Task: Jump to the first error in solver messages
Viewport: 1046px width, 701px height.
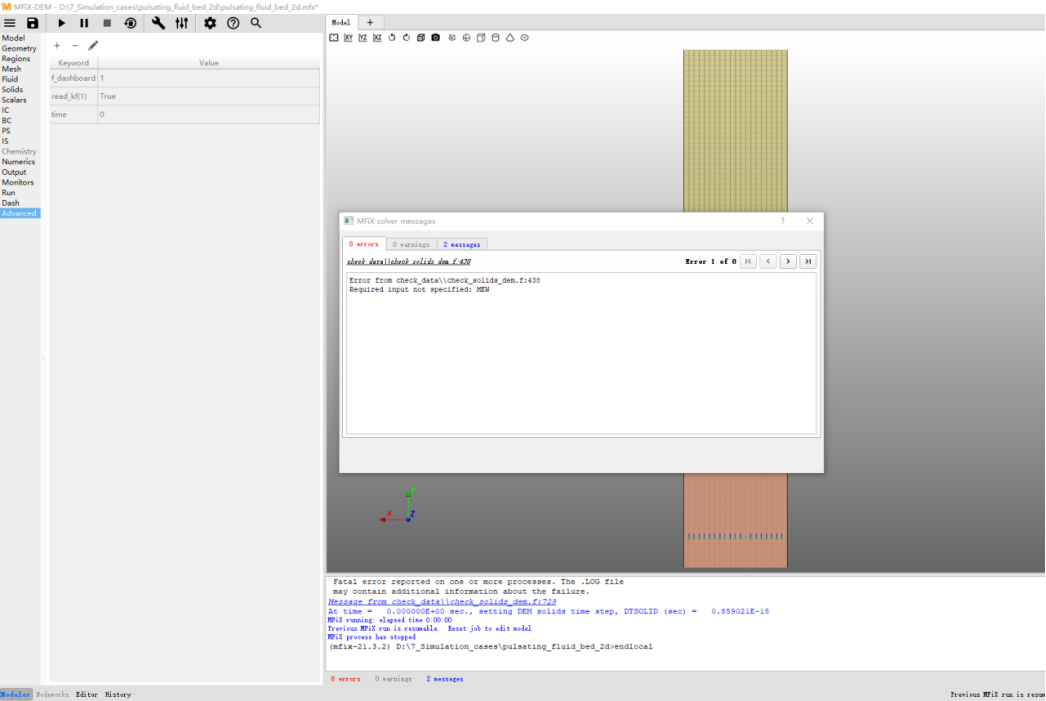Action: pos(748,261)
